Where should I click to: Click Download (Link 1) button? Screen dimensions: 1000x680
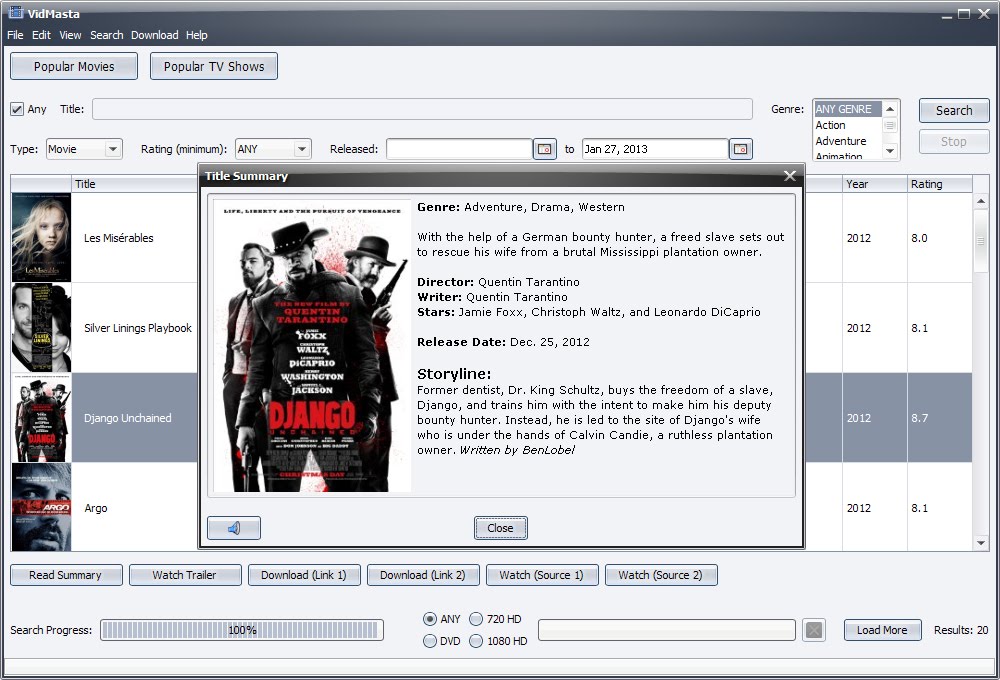click(x=304, y=575)
